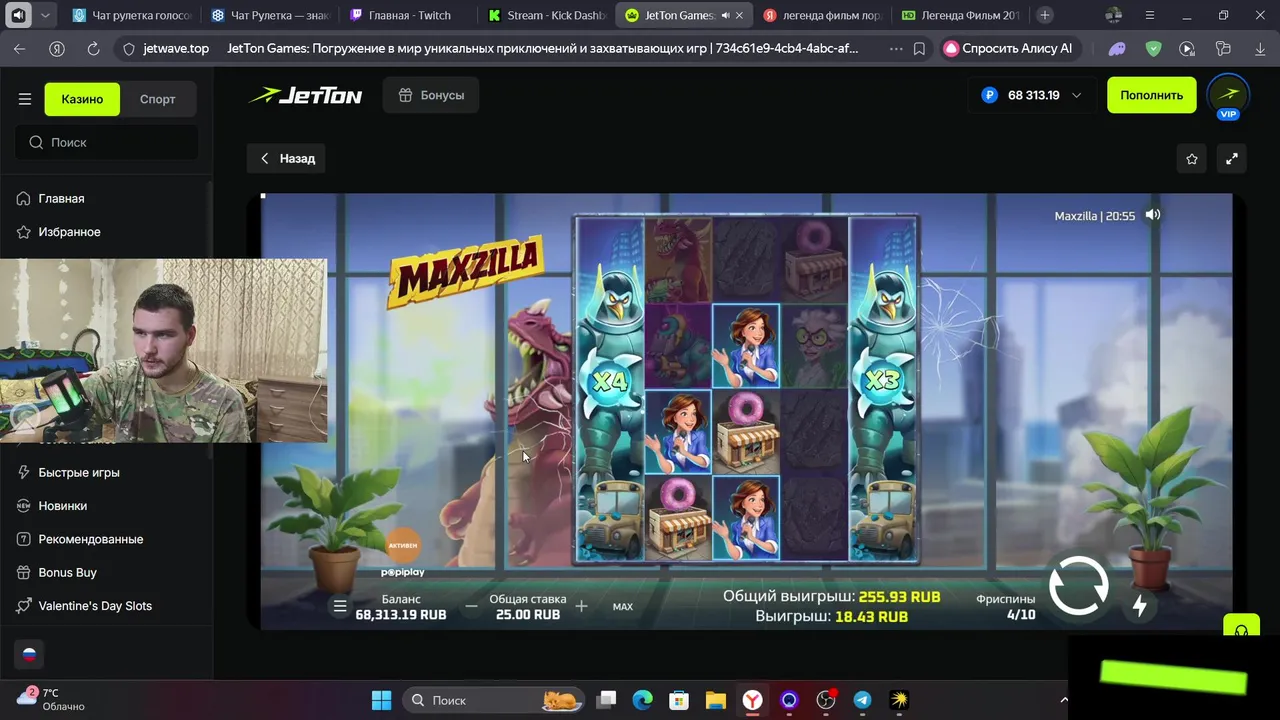This screenshot has height=720, width=1280.
Task: Open a new browser tab
Action: tap(1044, 15)
